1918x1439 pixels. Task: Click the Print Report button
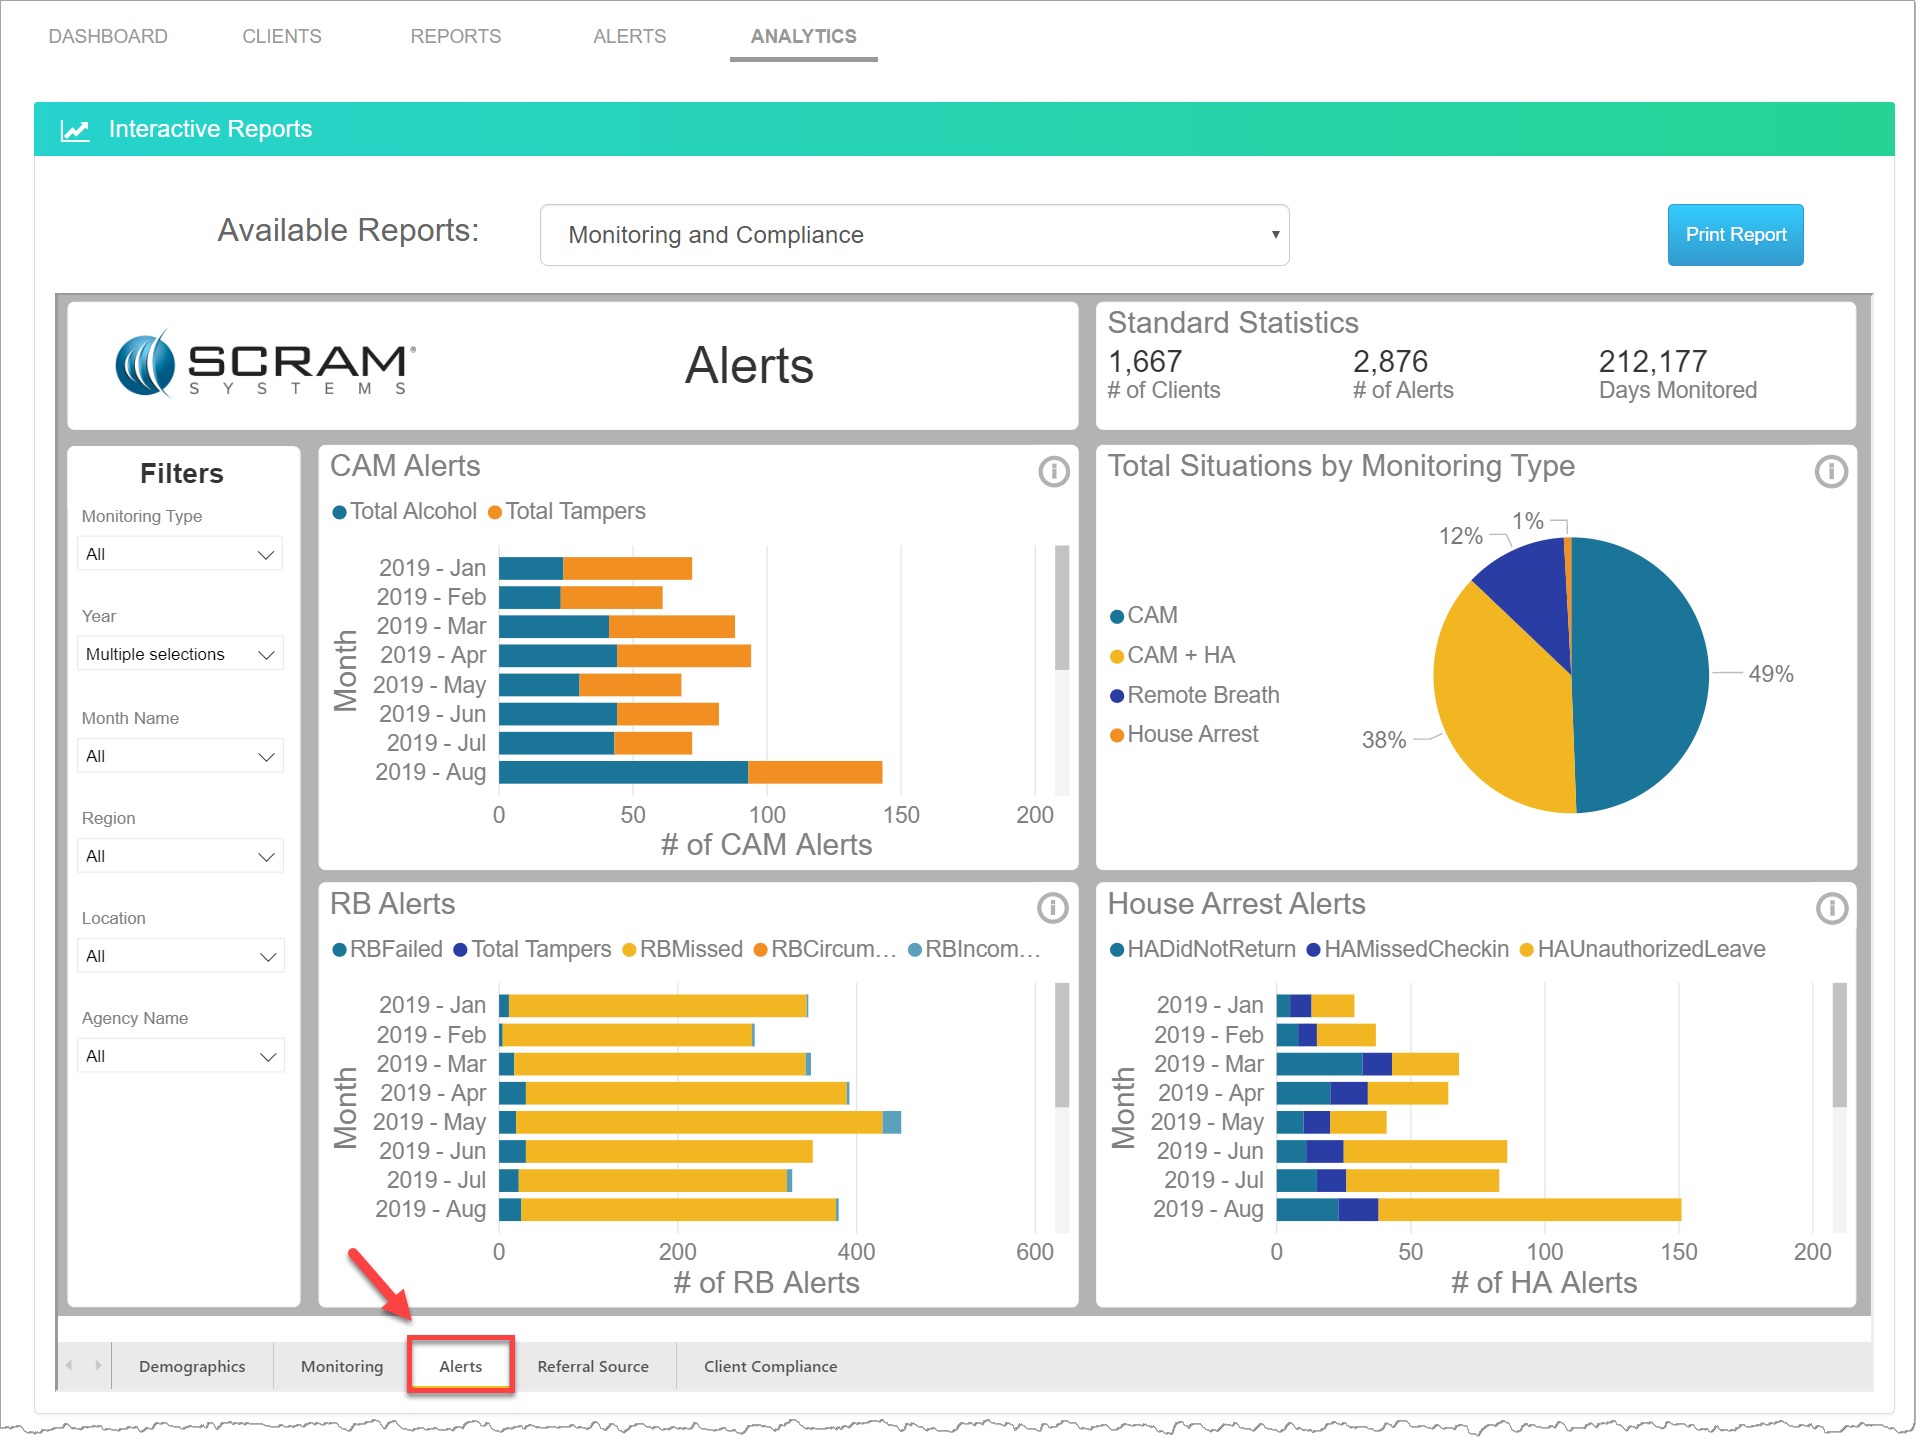tap(1734, 235)
